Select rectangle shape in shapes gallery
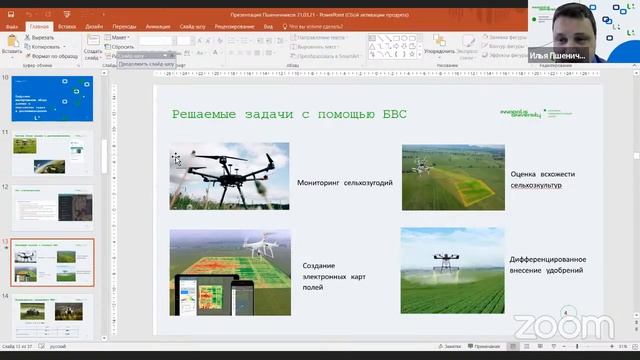Image resolution: width=640 pixels, height=360 pixels. click(x=396, y=38)
